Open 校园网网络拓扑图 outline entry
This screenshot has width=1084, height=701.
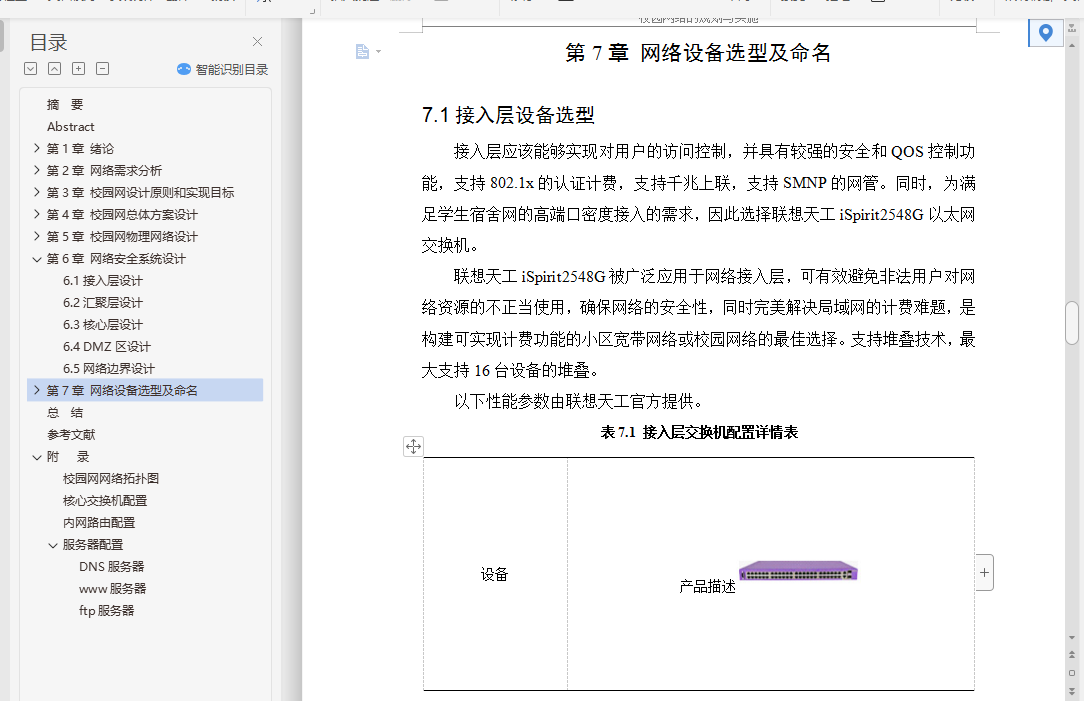pyautogui.click(x=111, y=479)
